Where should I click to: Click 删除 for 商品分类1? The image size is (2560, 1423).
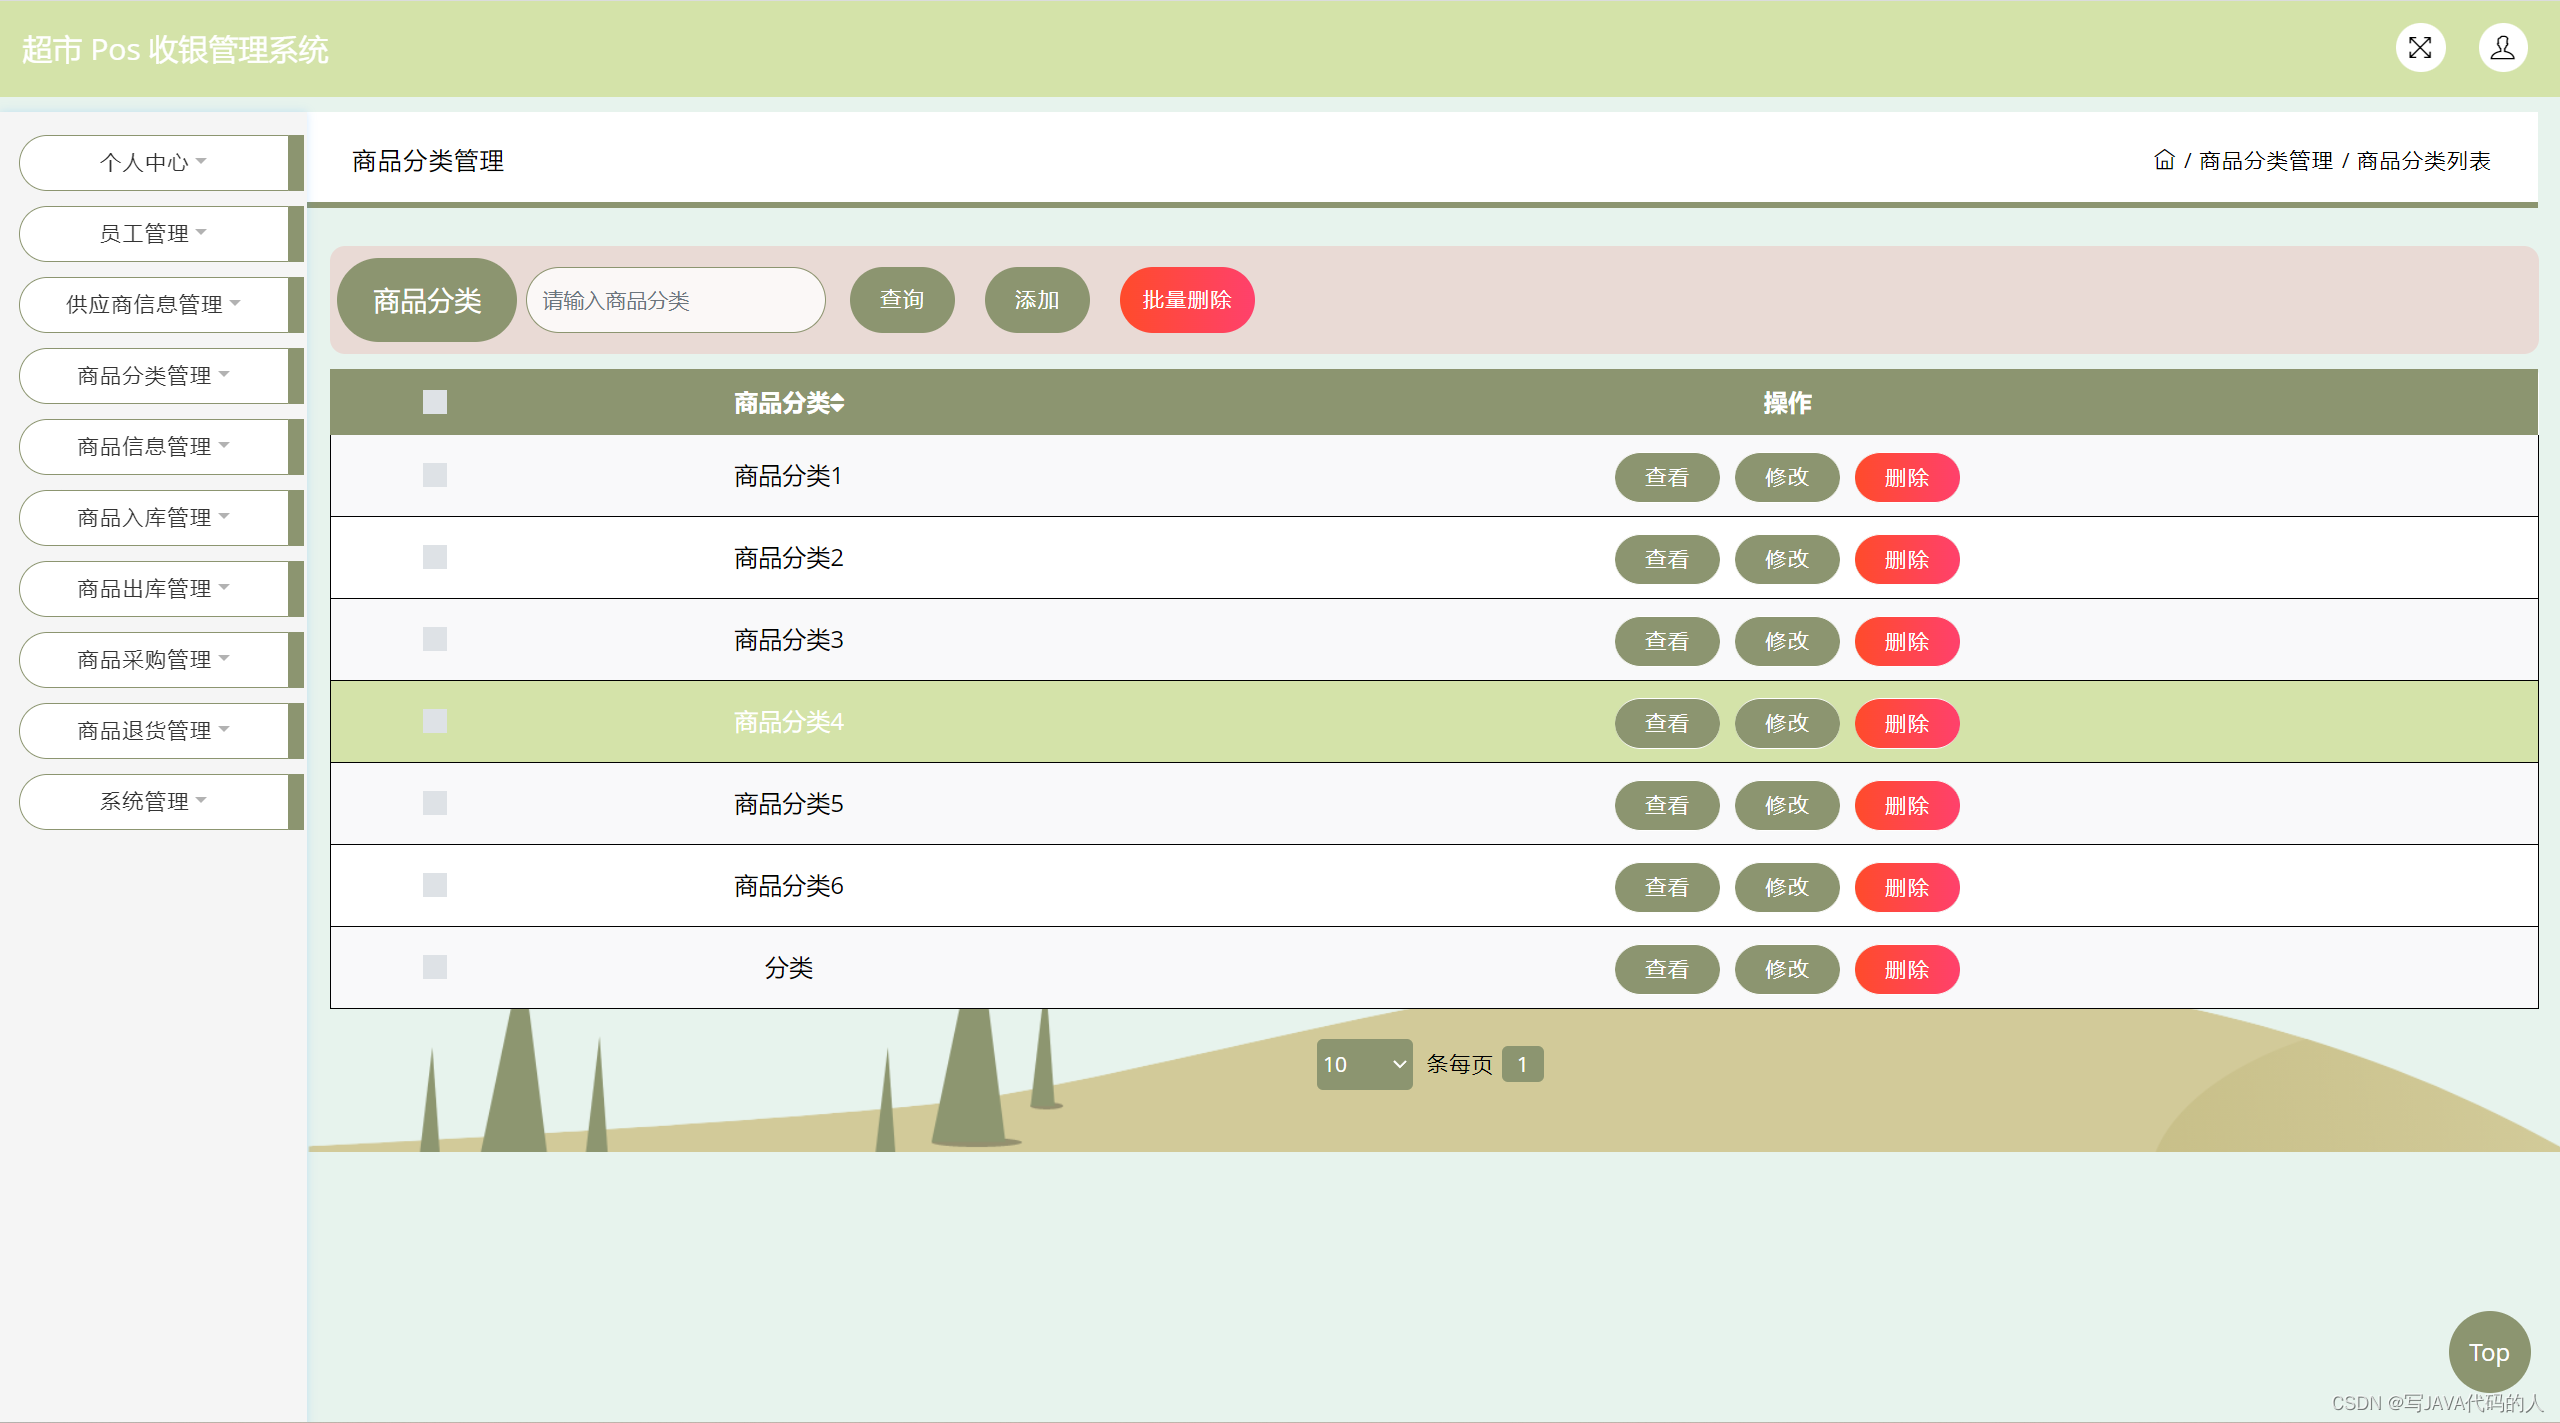click(x=1907, y=477)
